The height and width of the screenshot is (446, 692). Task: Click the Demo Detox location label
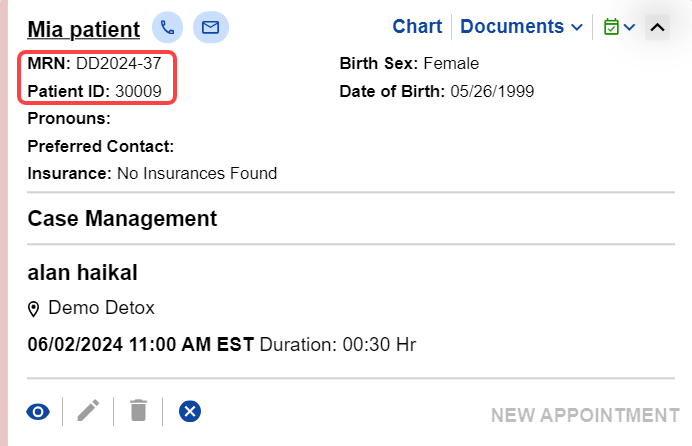[x=101, y=307]
